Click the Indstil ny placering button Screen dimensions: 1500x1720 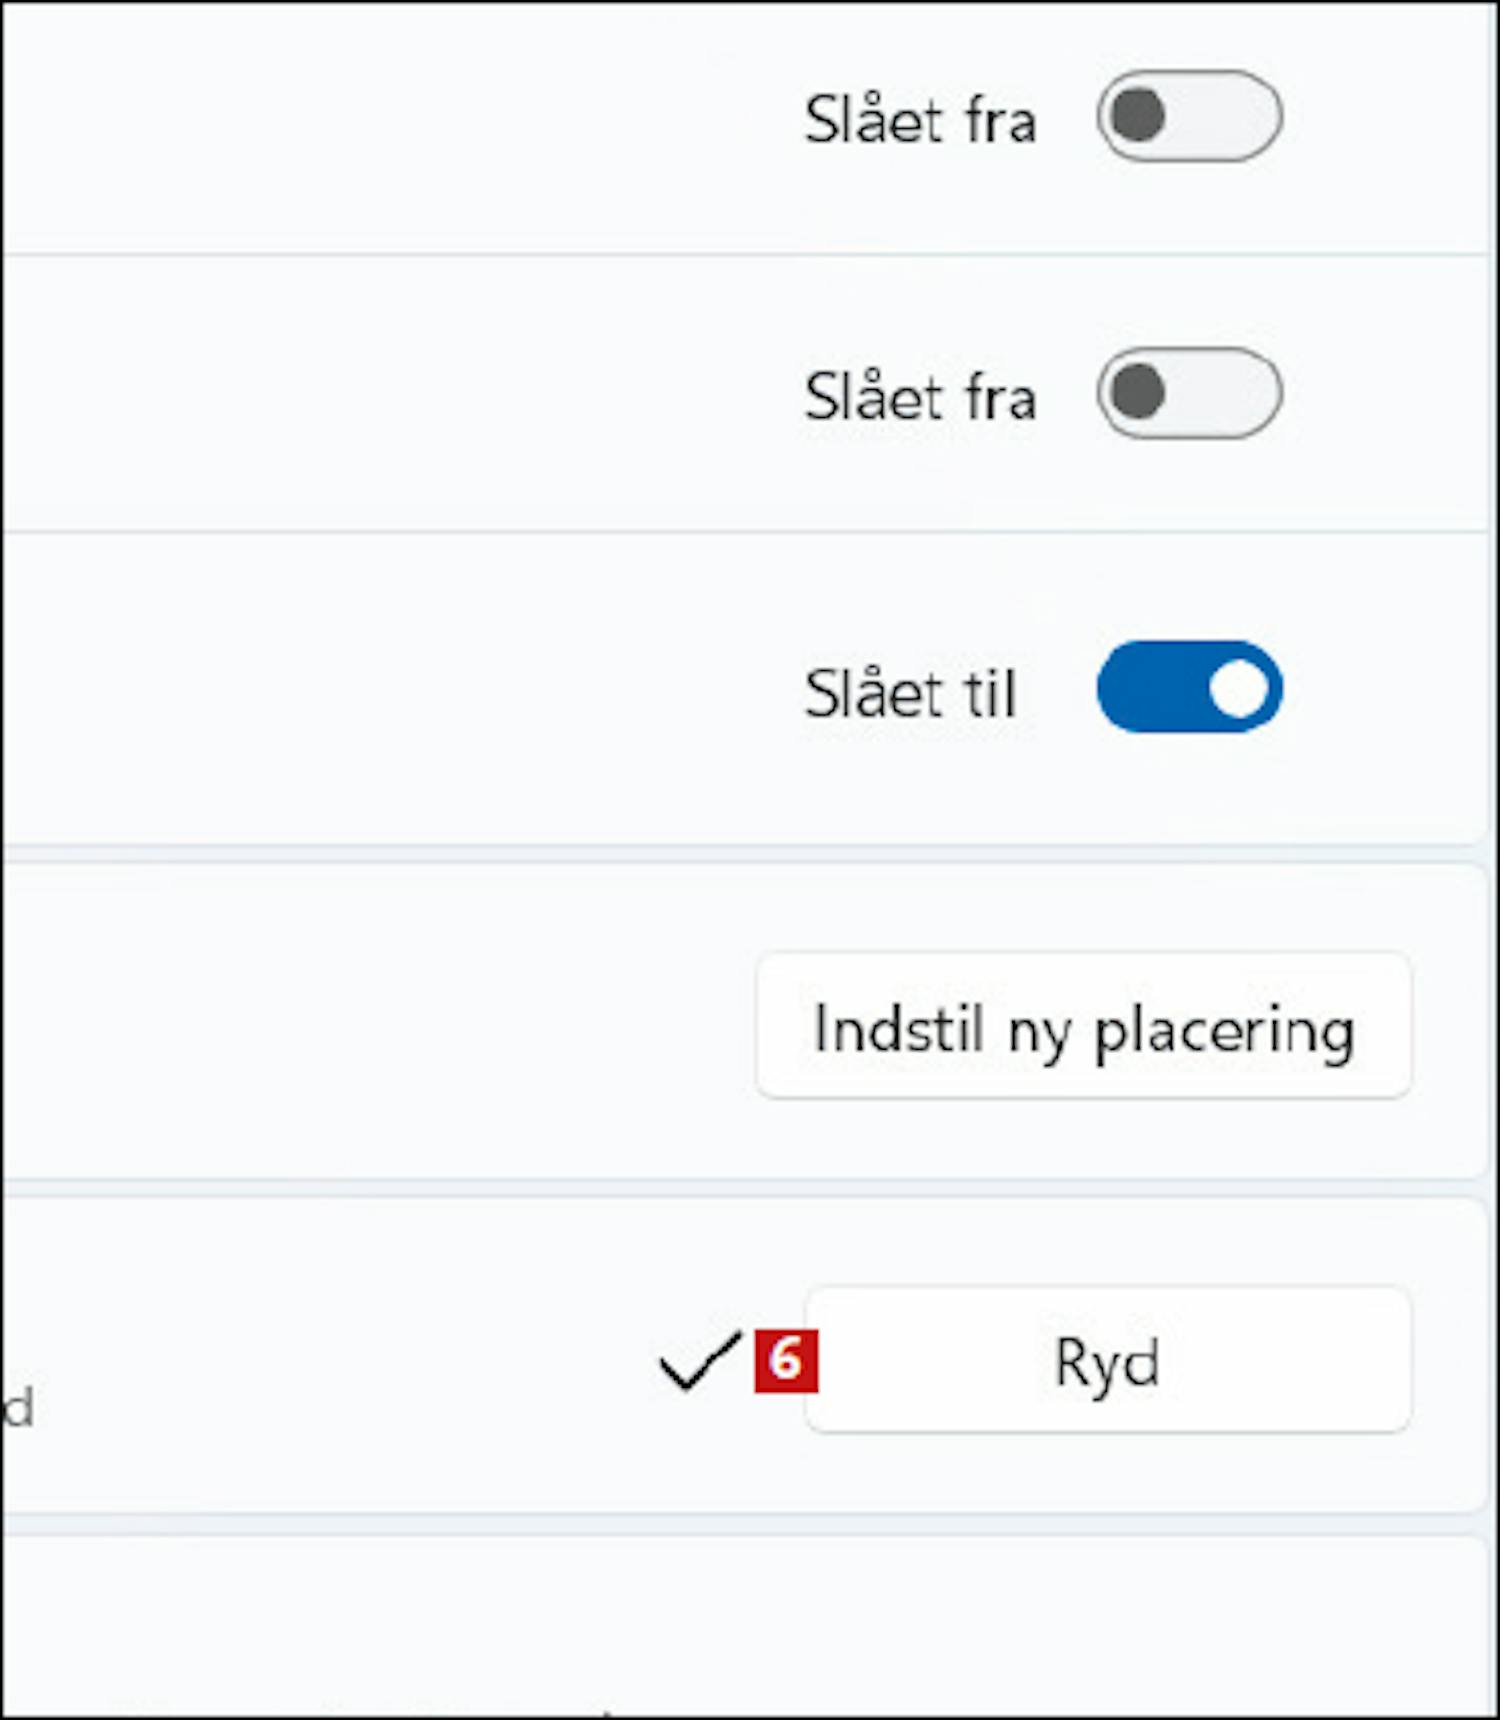pyautogui.click(x=1084, y=1026)
